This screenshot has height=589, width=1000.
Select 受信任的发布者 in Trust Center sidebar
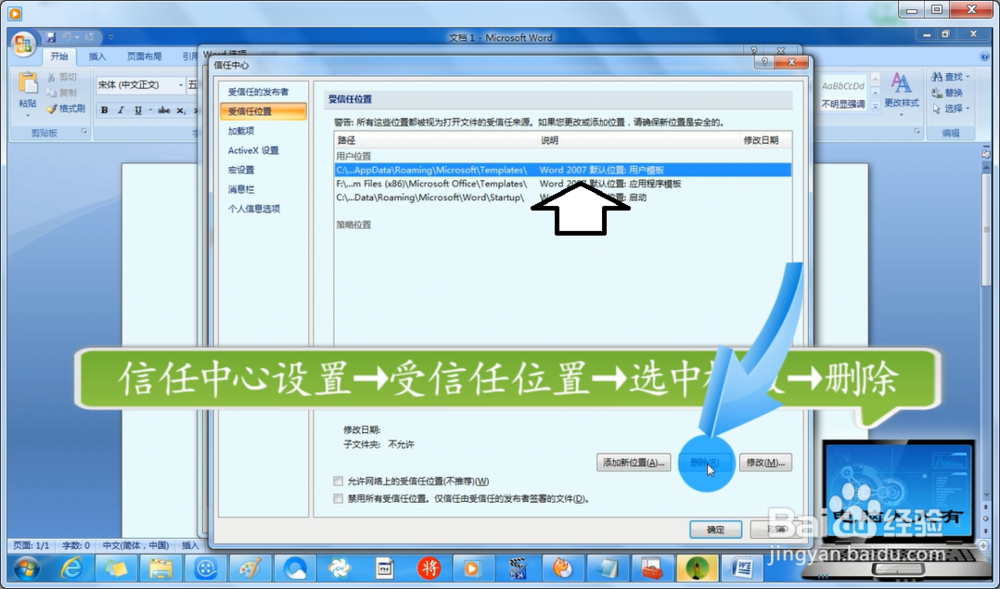pos(258,92)
